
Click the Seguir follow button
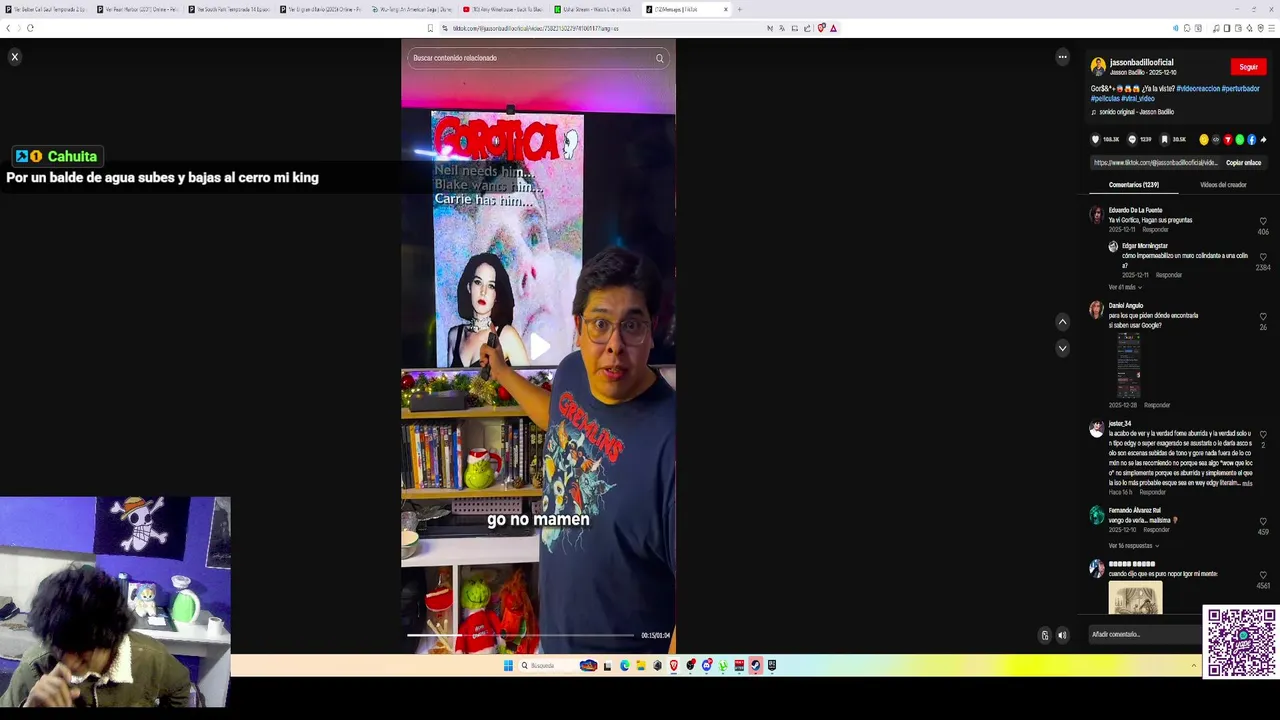[1248, 67]
